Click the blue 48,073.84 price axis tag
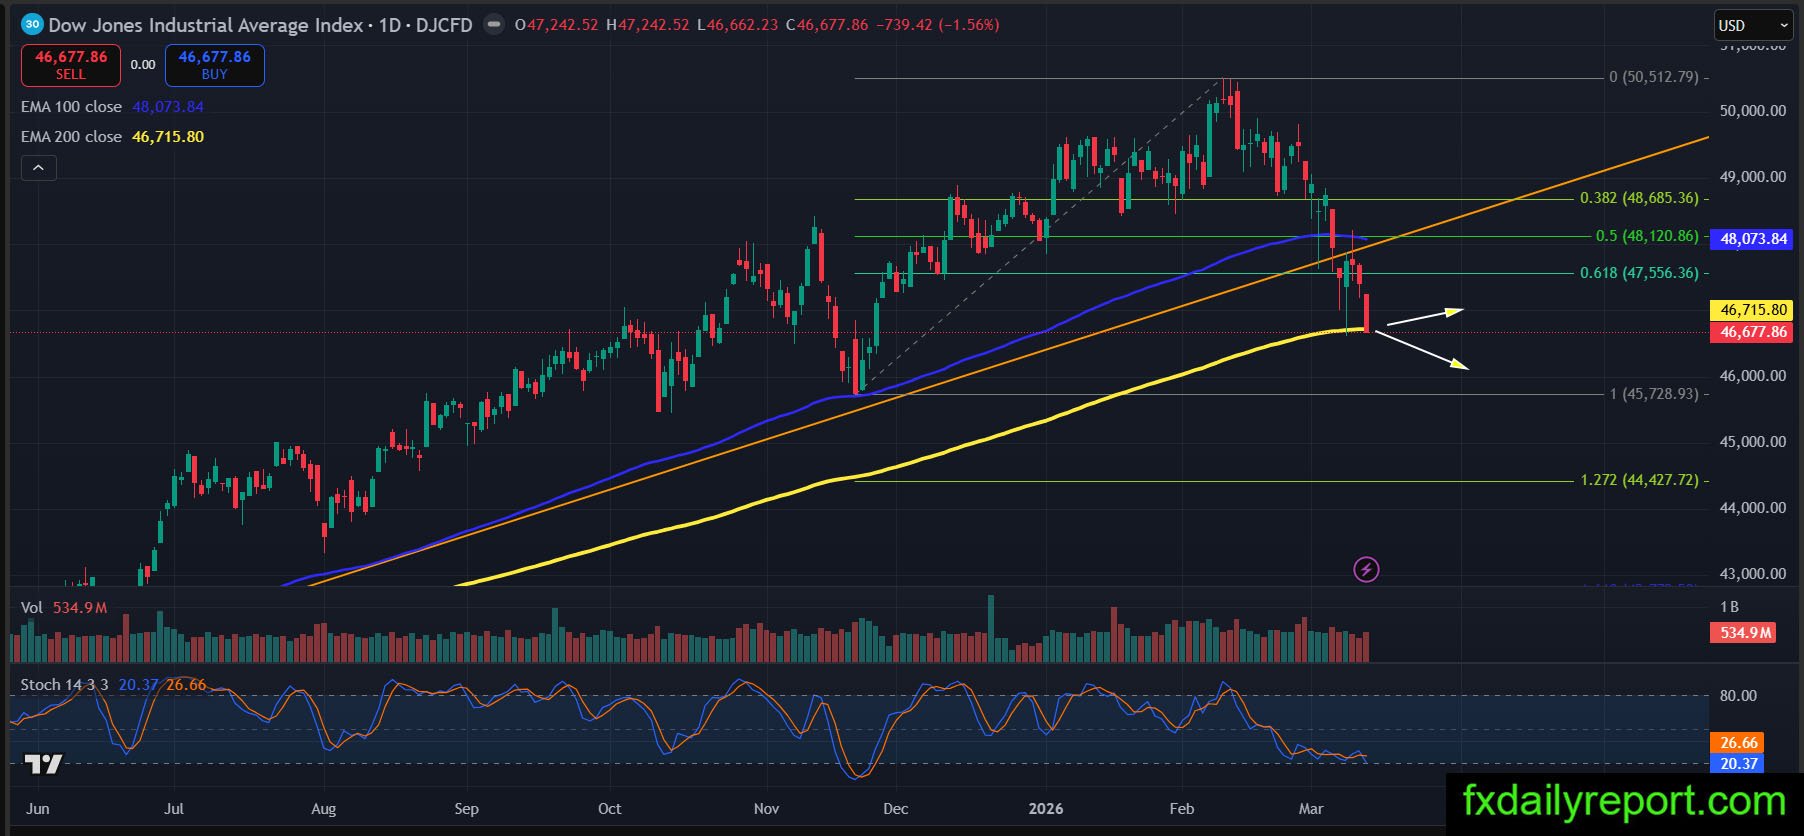Viewport: 1804px width, 836px height. pos(1752,239)
